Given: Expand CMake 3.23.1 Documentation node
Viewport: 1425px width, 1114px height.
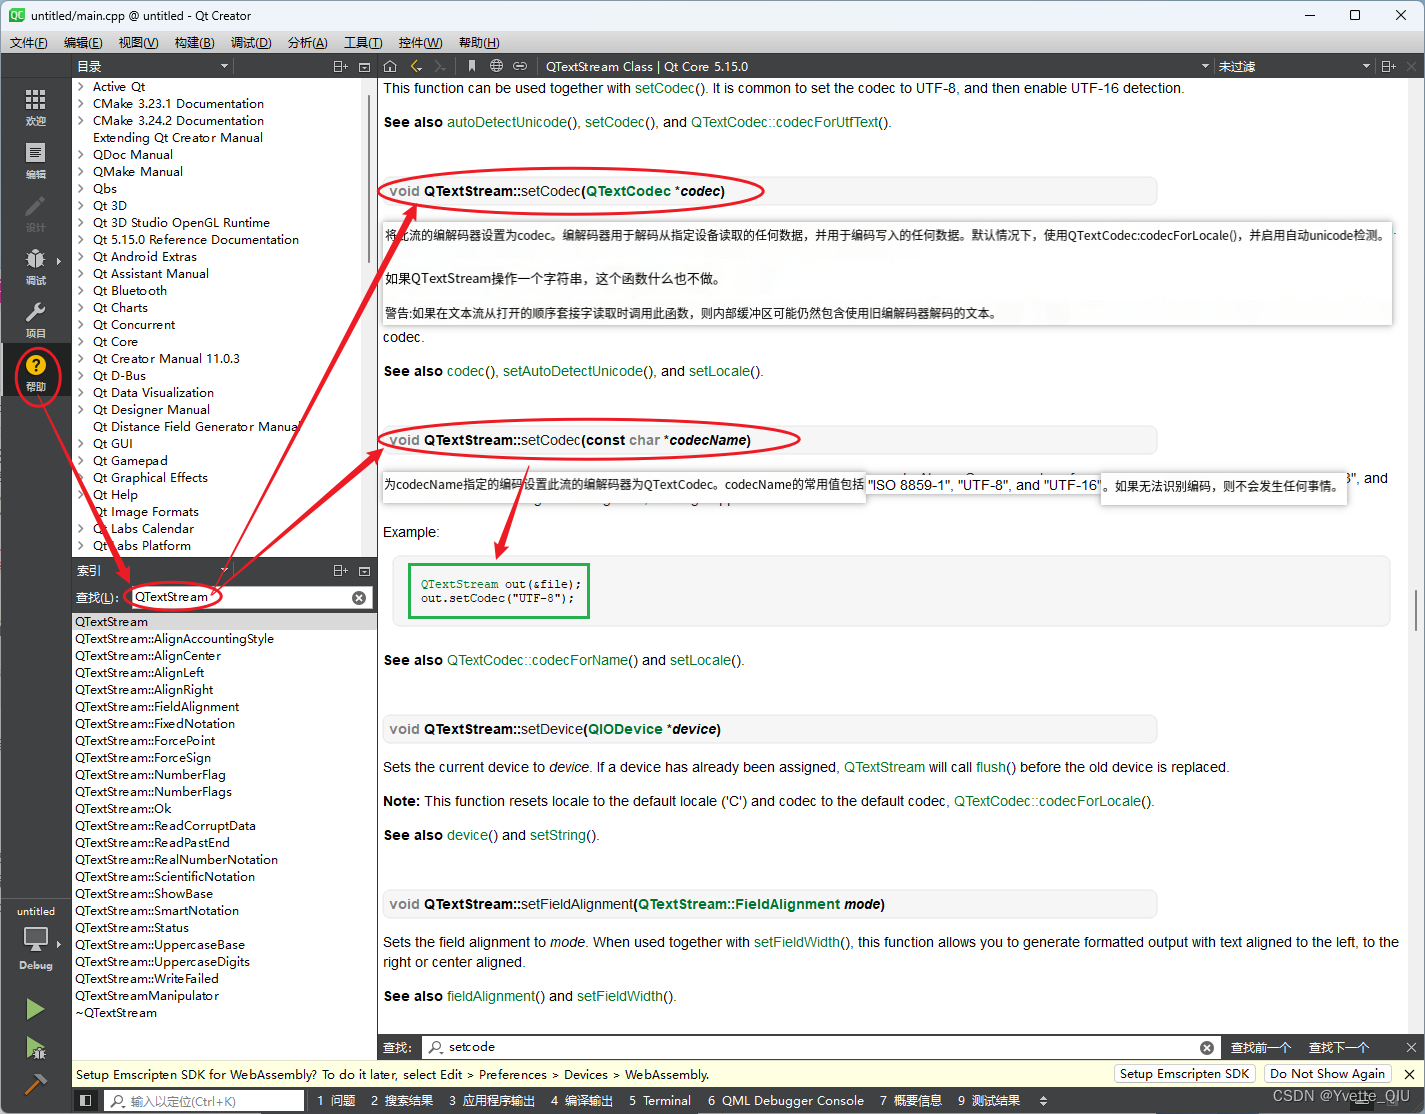Looking at the screenshot, I should tap(81, 103).
